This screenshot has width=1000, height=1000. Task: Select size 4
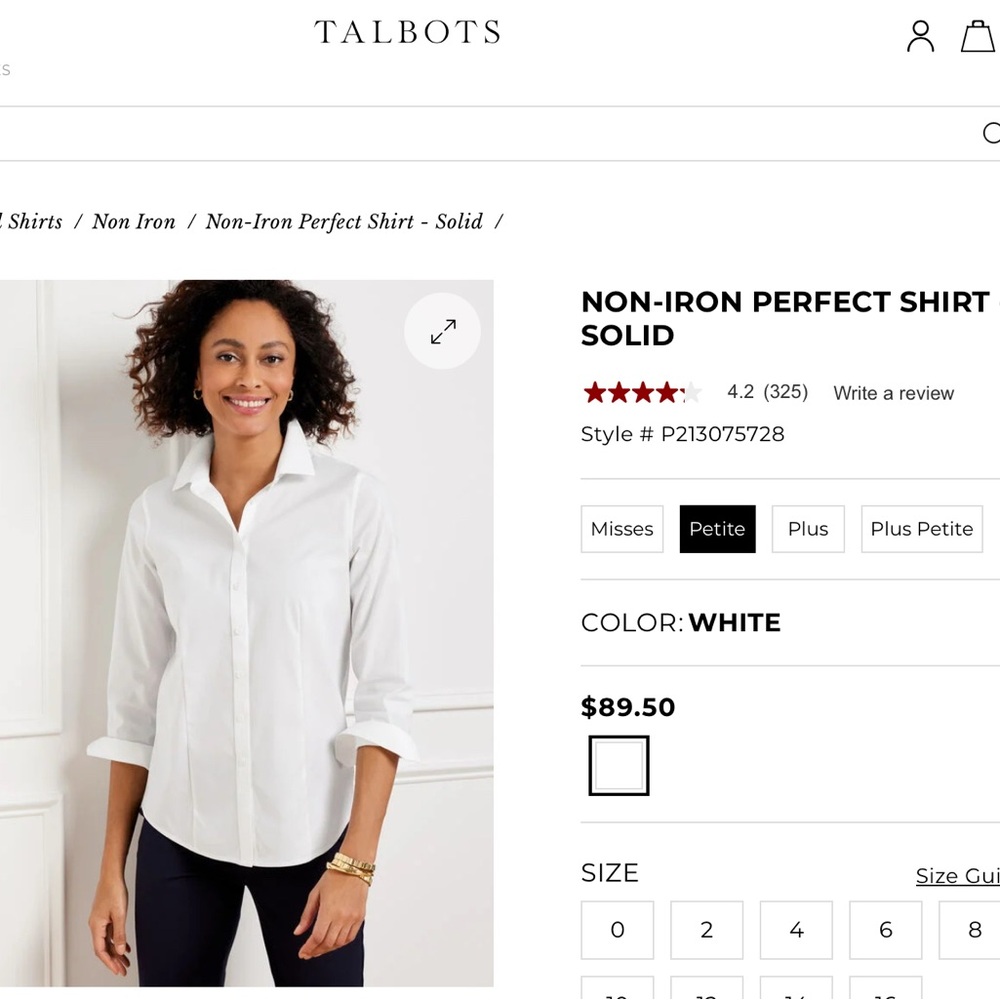point(796,930)
